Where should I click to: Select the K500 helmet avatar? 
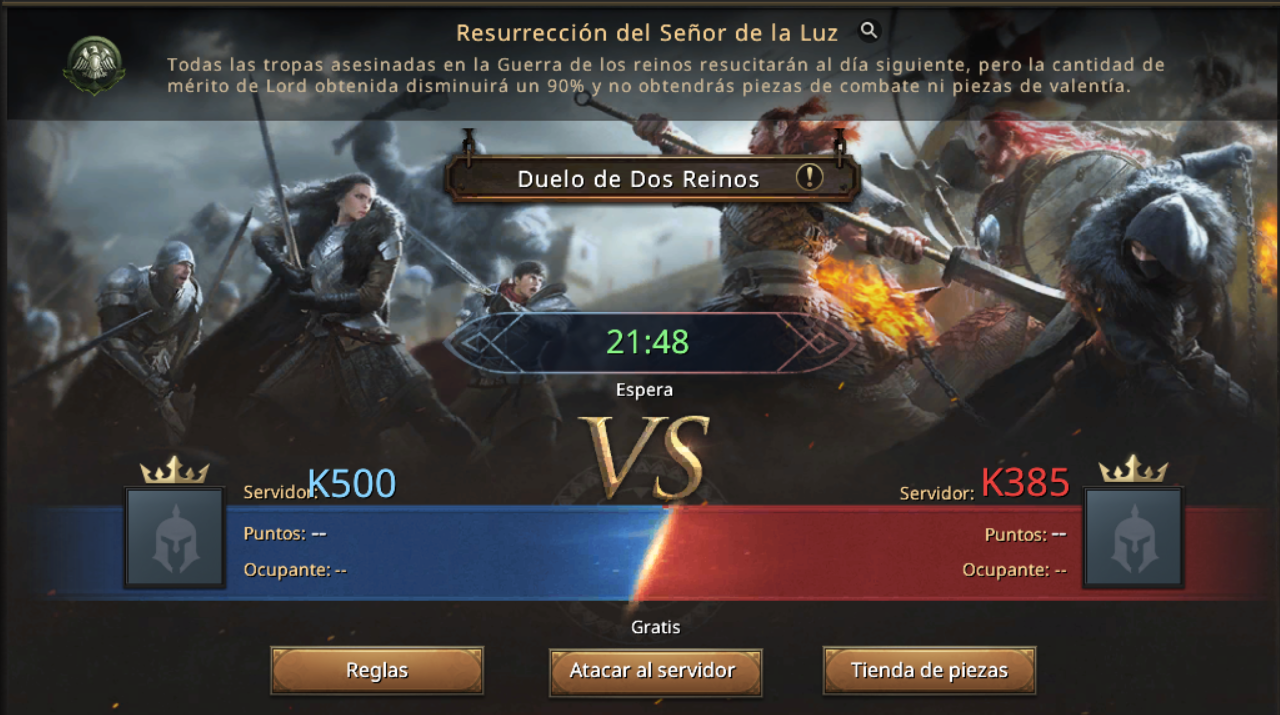[x=175, y=537]
